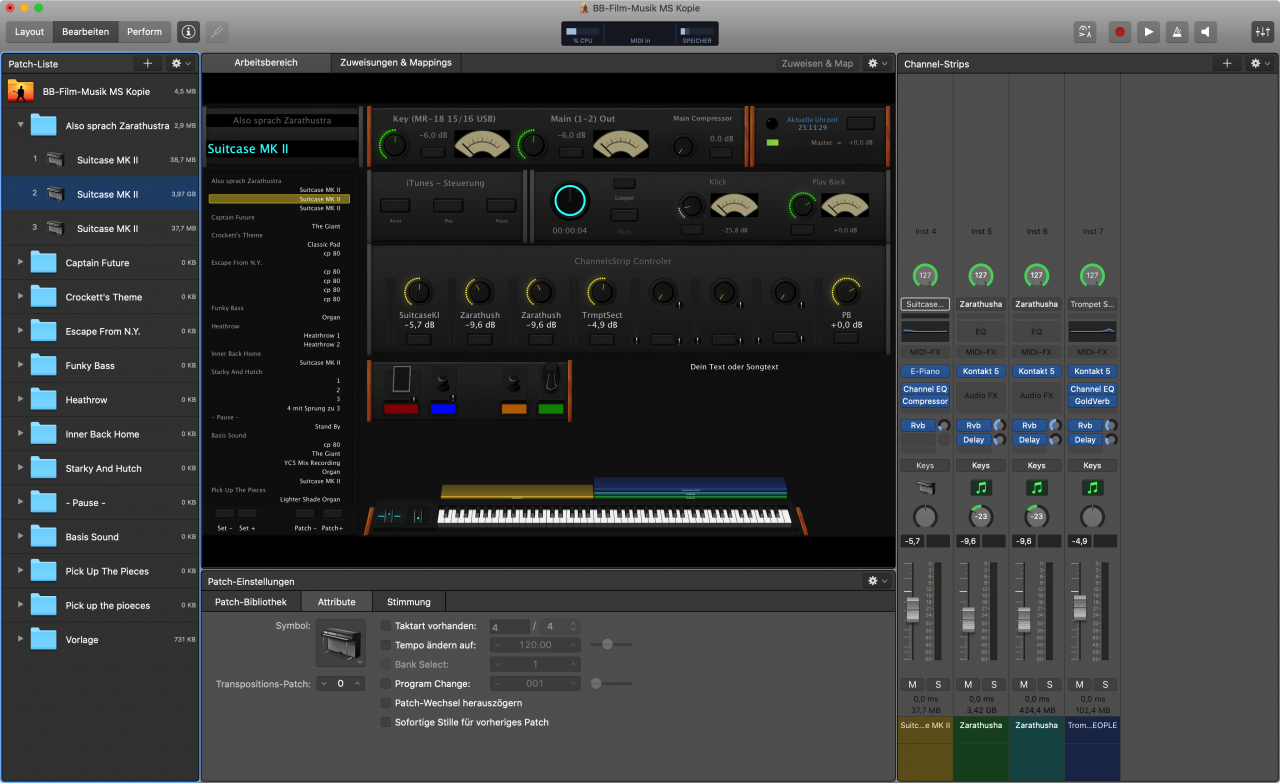Open the Patch-Liste gear dropdown

coord(181,63)
